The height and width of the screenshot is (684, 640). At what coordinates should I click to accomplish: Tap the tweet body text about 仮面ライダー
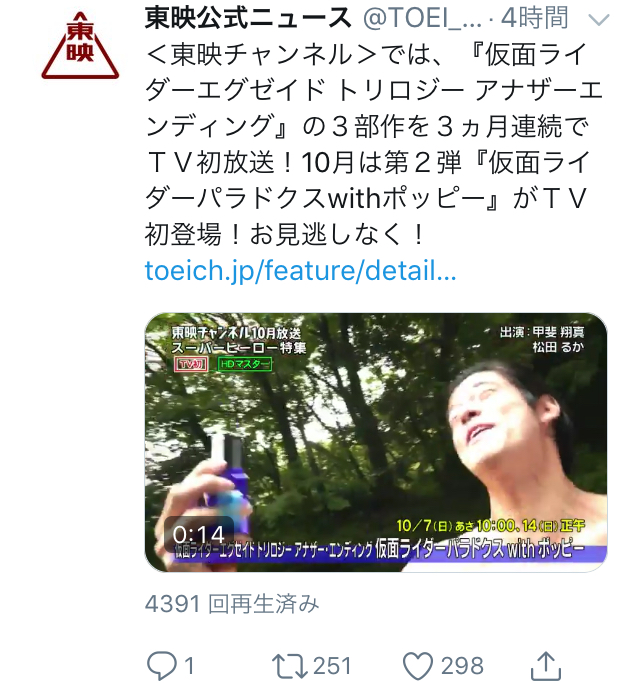pos(373,144)
